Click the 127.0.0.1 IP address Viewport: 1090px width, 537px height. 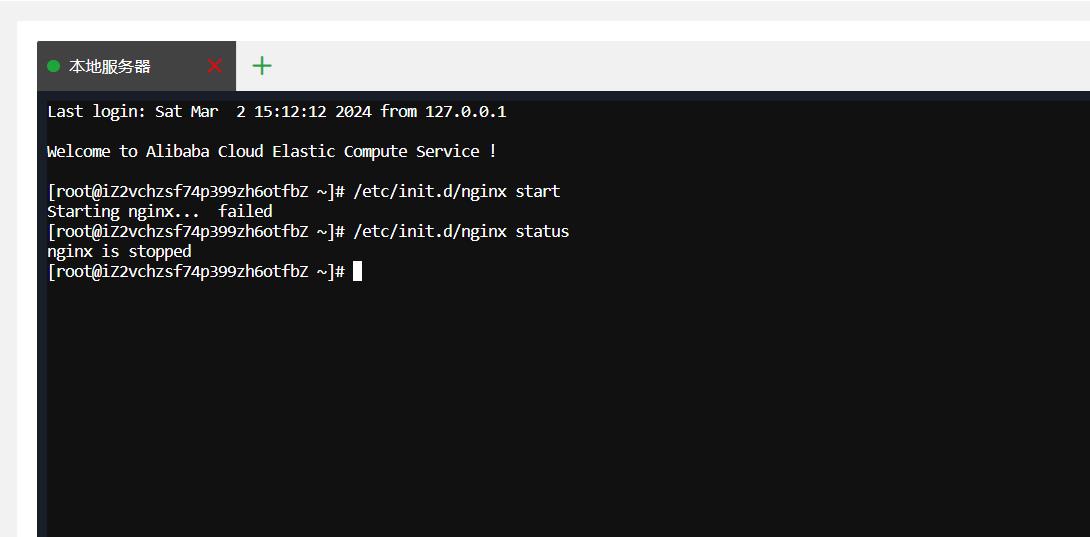click(466, 111)
